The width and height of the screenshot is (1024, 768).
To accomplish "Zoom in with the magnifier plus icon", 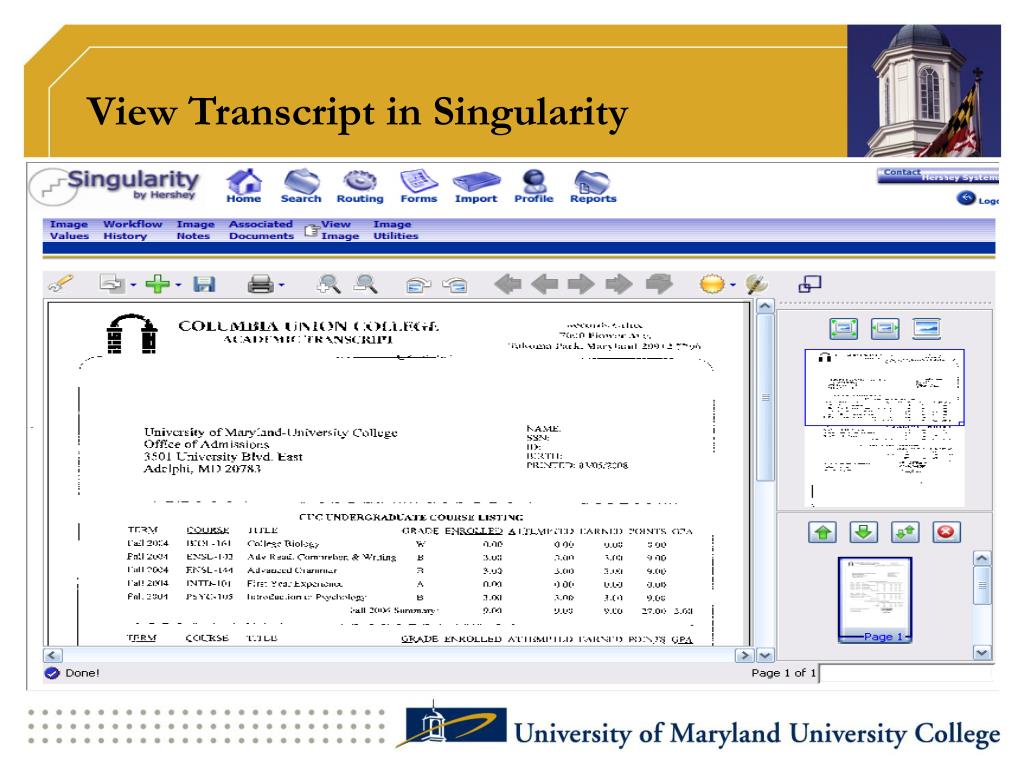I will click(328, 284).
